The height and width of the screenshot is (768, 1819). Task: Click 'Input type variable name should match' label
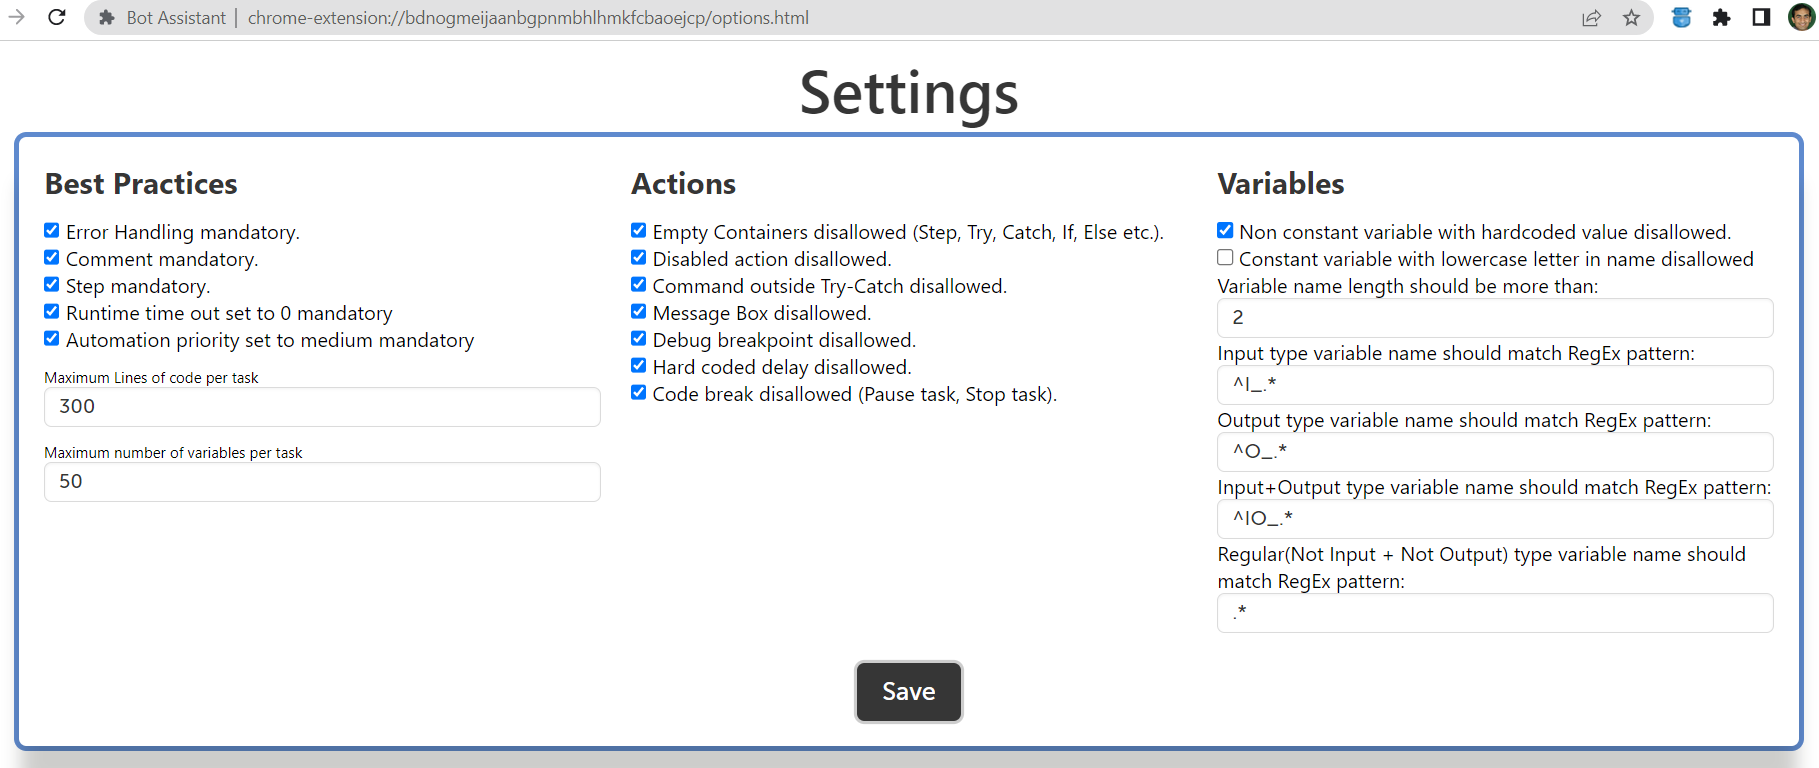click(1456, 354)
